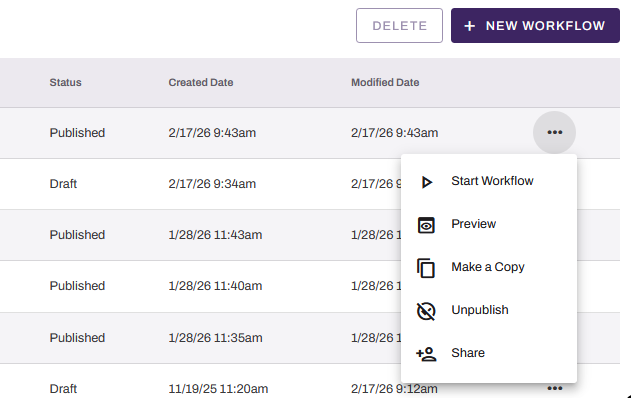
Task: Choose Share in the context menu
Action: pos(489,353)
